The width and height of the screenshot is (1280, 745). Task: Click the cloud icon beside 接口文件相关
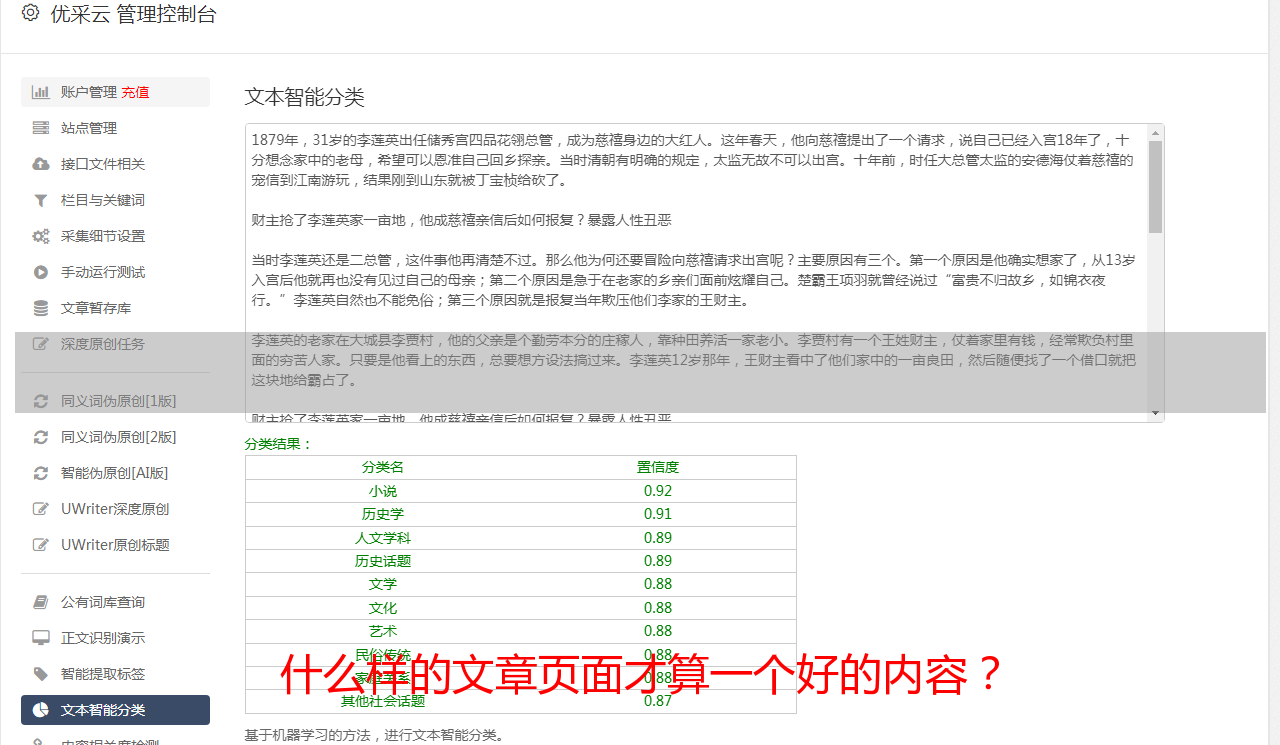[41, 164]
